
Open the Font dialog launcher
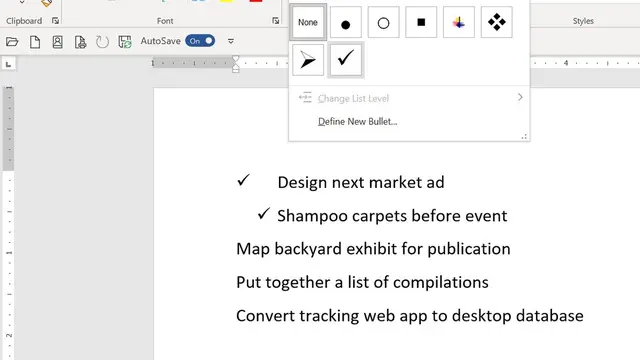pyautogui.click(x=276, y=21)
